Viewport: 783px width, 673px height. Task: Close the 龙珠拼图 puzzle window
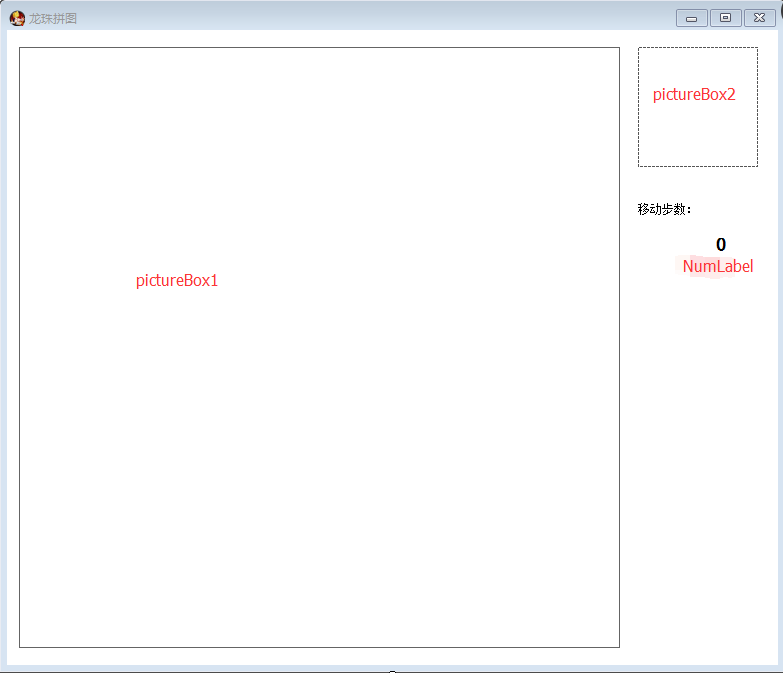(x=760, y=18)
